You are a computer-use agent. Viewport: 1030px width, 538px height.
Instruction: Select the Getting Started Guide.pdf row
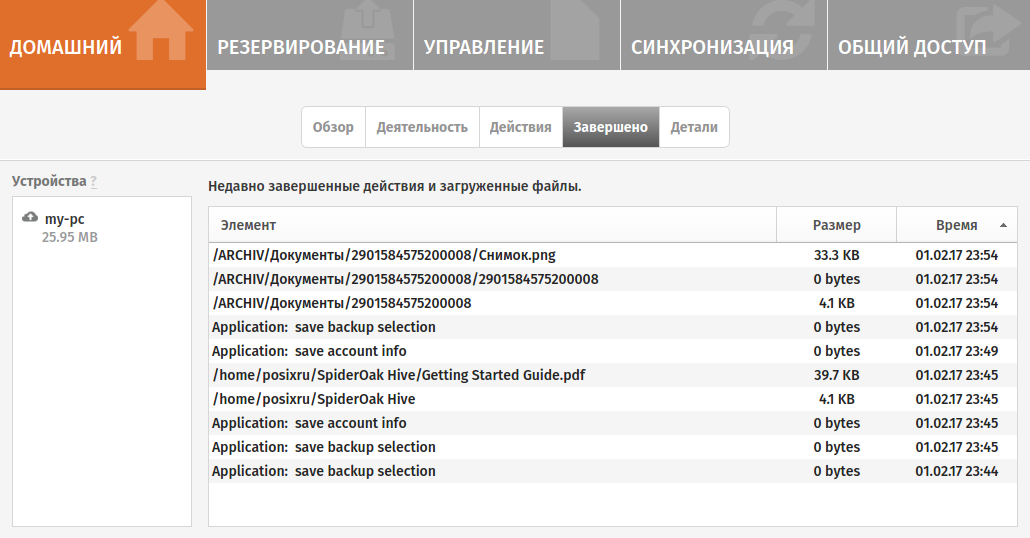(612, 375)
